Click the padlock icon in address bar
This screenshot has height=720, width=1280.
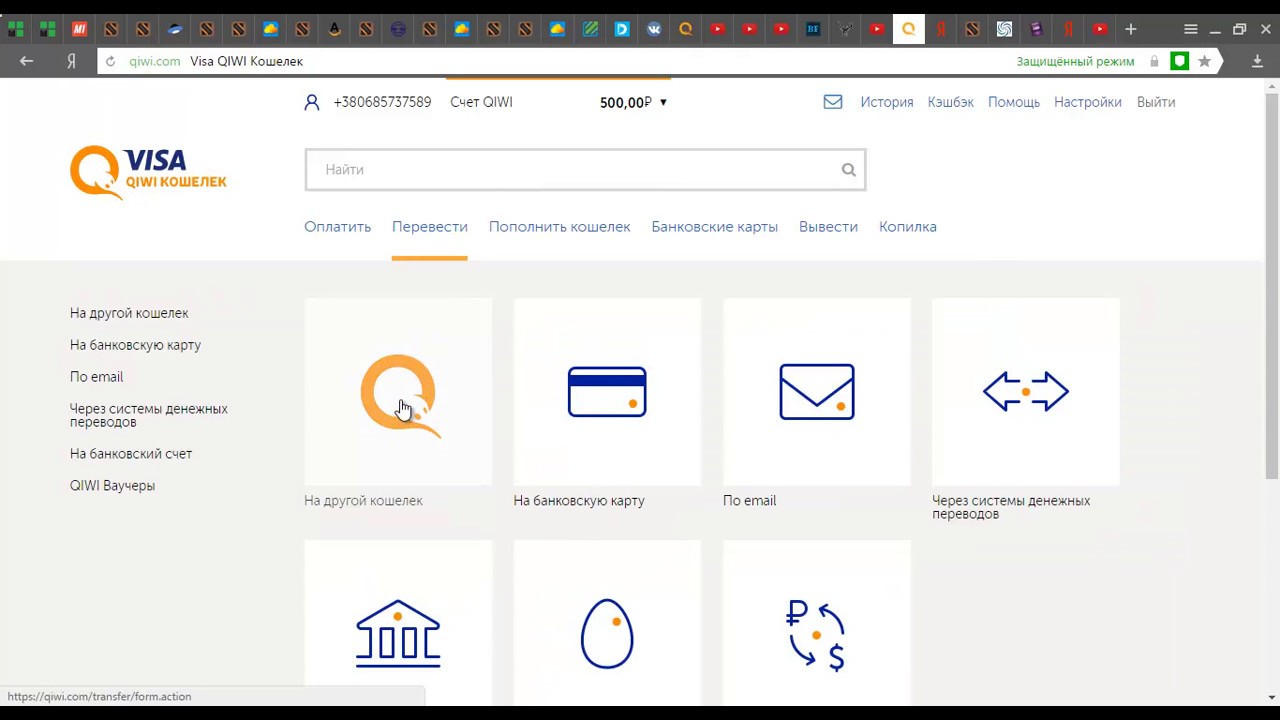tap(1154, 61)
